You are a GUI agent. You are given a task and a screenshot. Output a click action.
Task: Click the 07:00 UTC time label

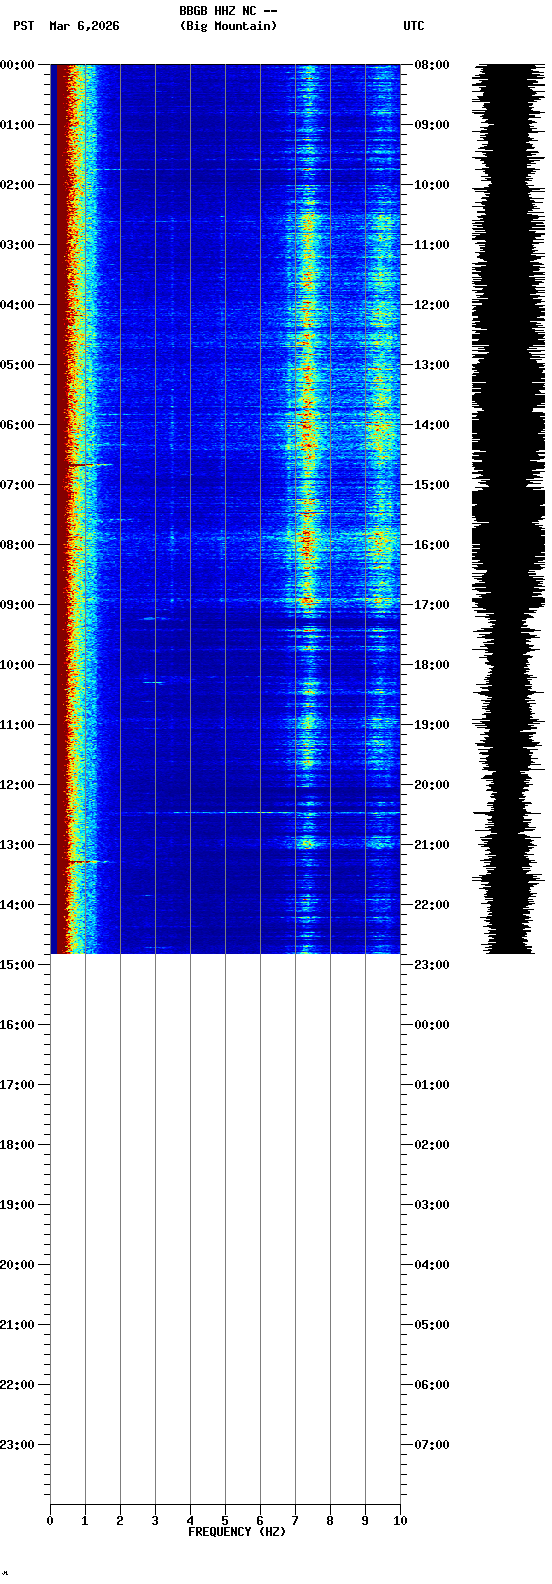pos(432,1445)
